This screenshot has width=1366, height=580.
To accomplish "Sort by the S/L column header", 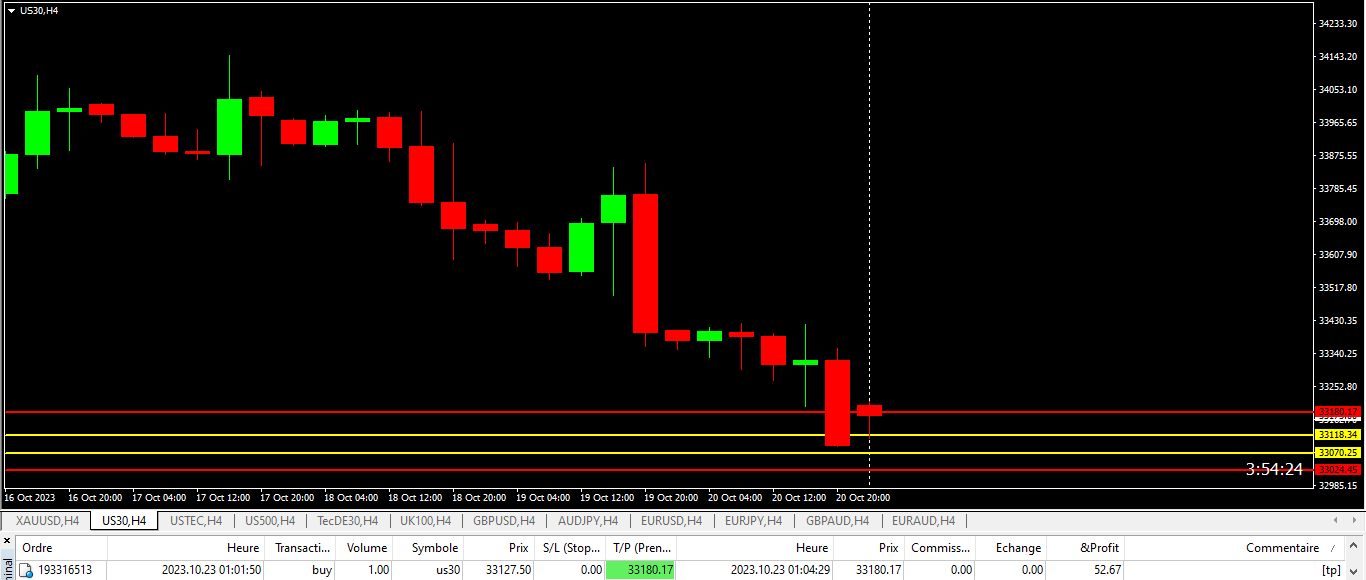I will (x=570, y=548).
